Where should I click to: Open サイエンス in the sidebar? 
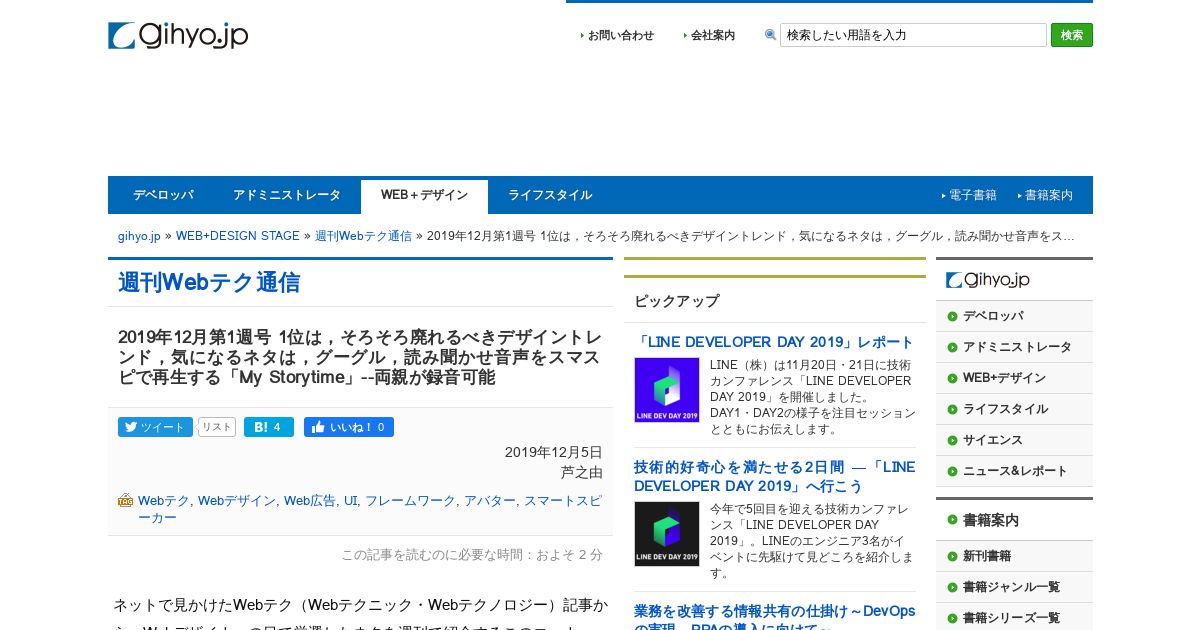pos(1014,440)
